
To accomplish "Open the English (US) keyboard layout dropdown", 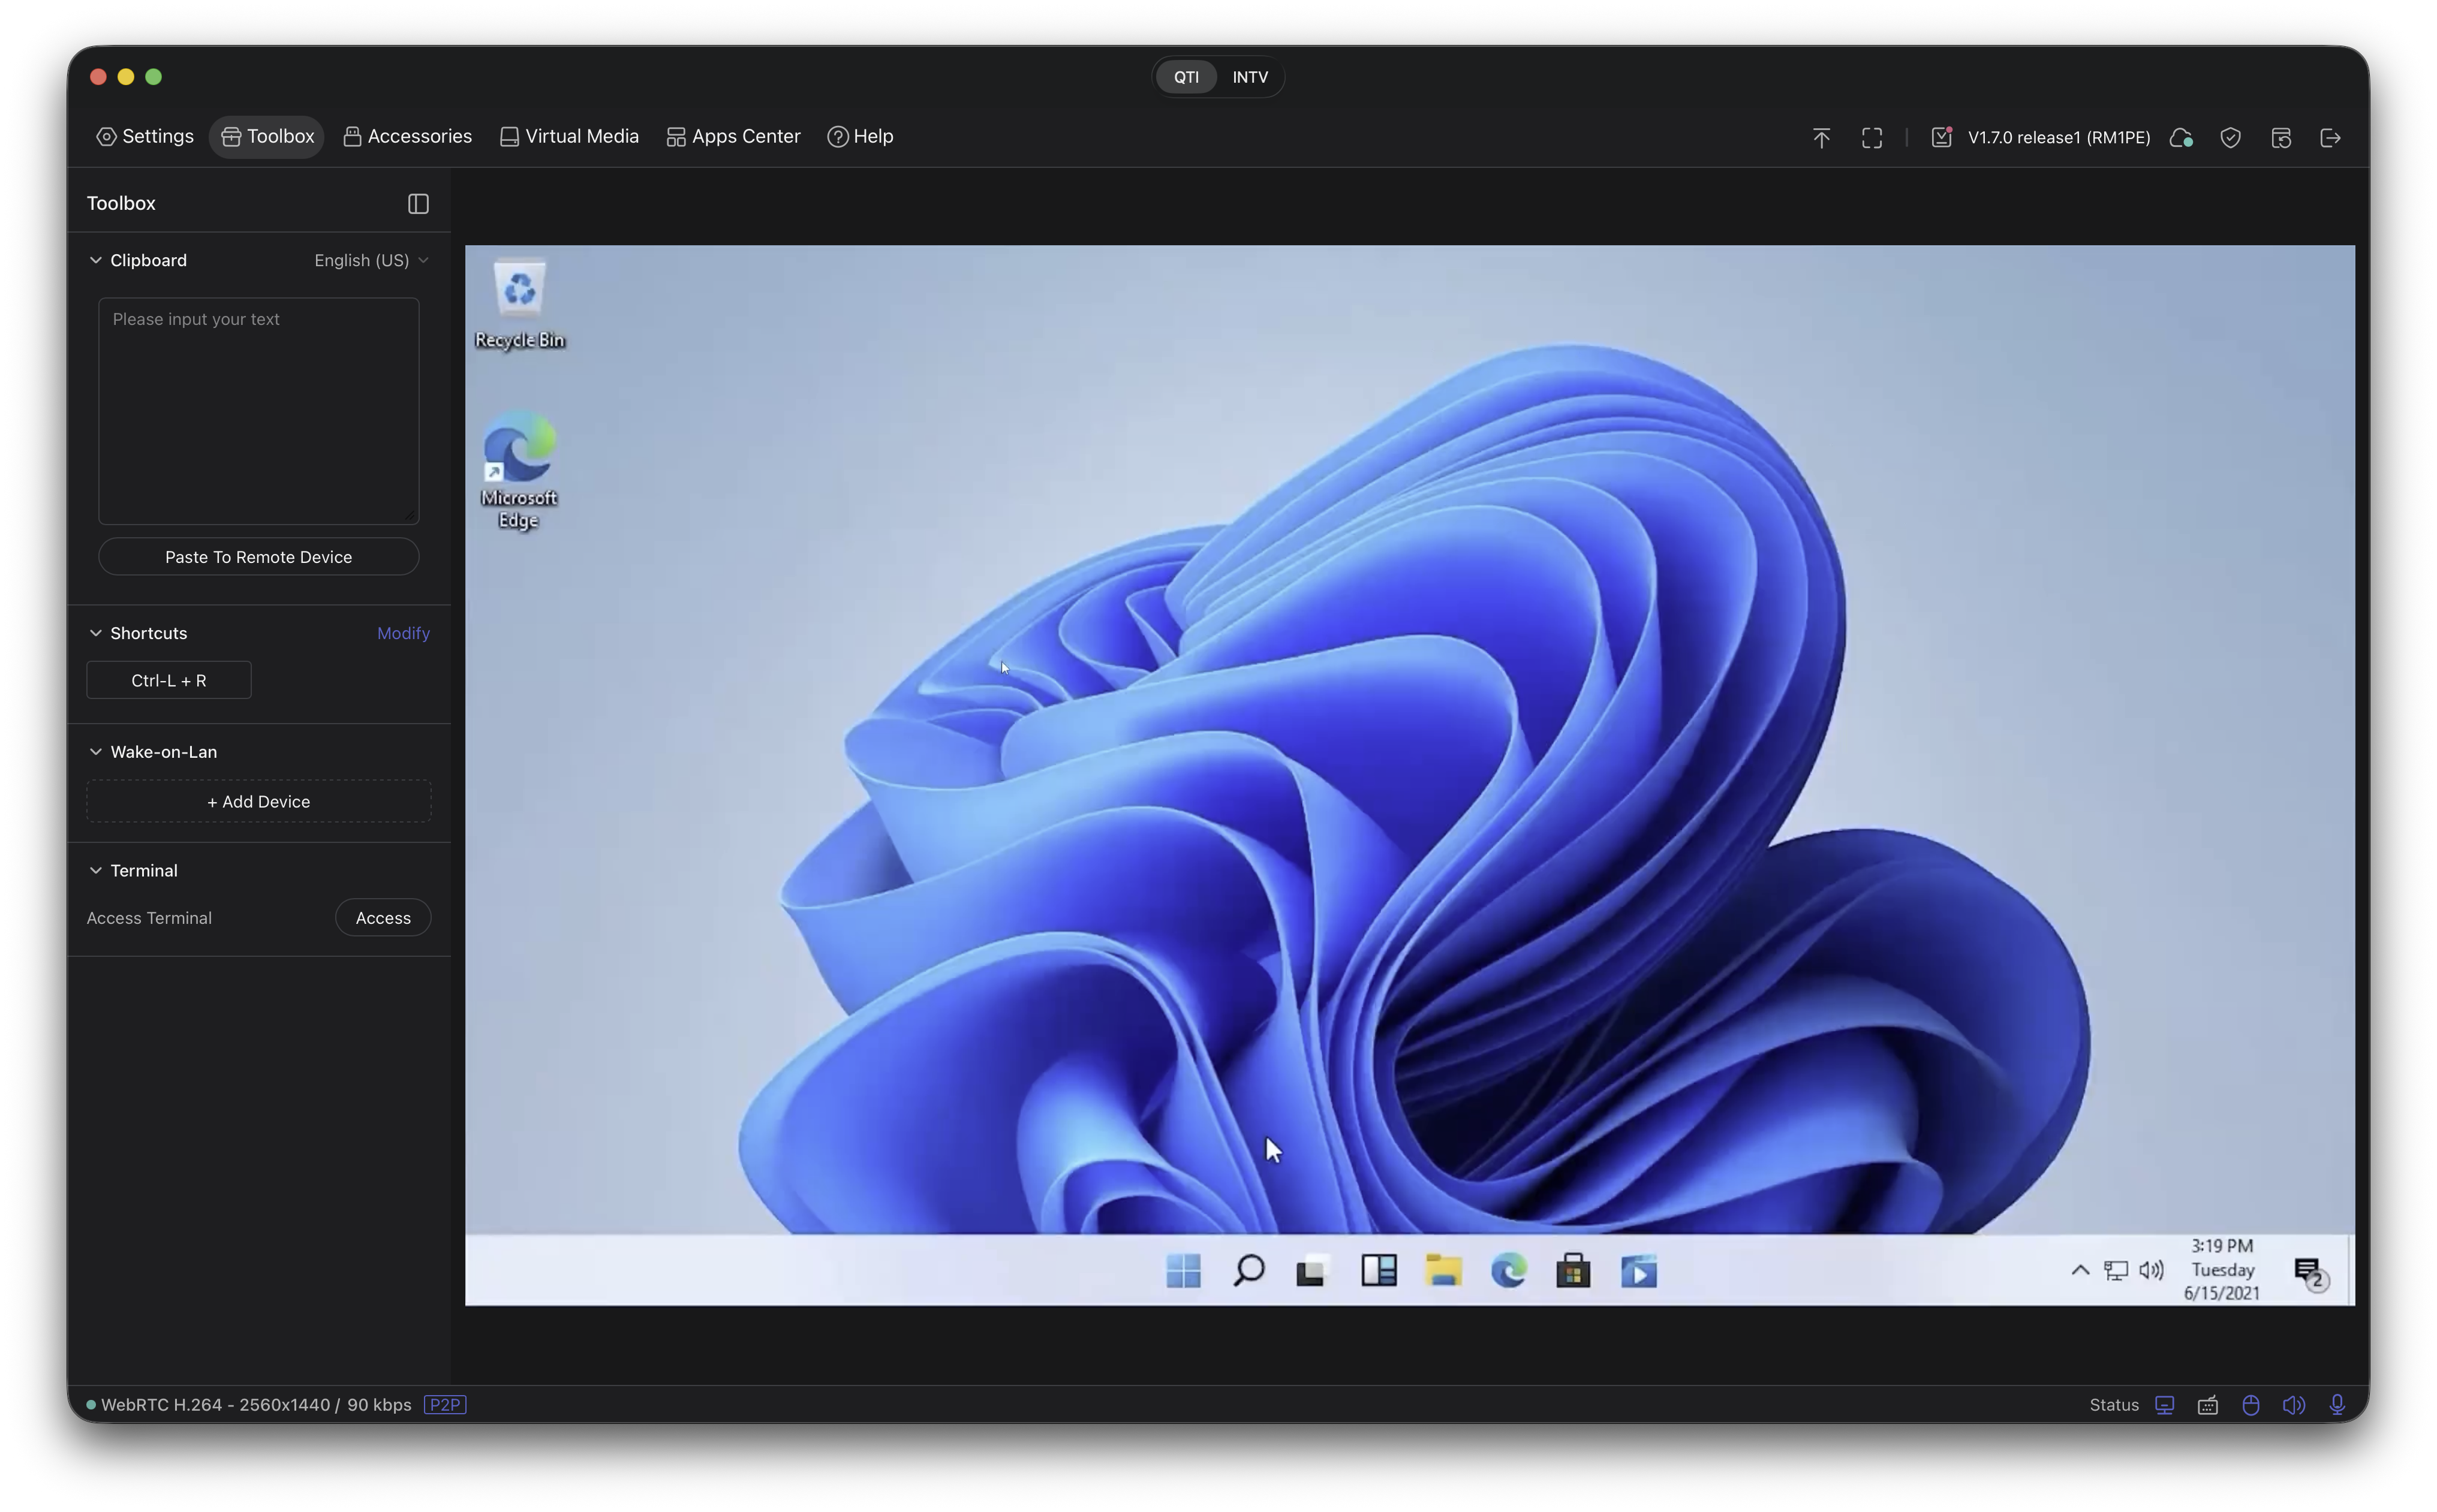I will [x=371, y=260].
